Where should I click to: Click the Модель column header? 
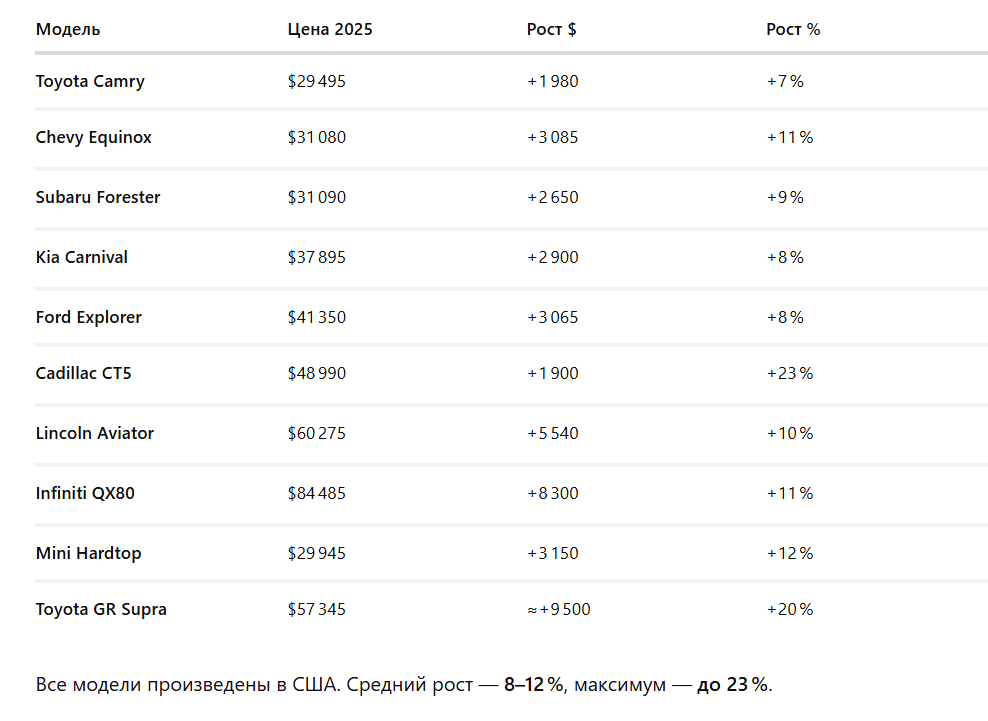click(x=68, y=30)
